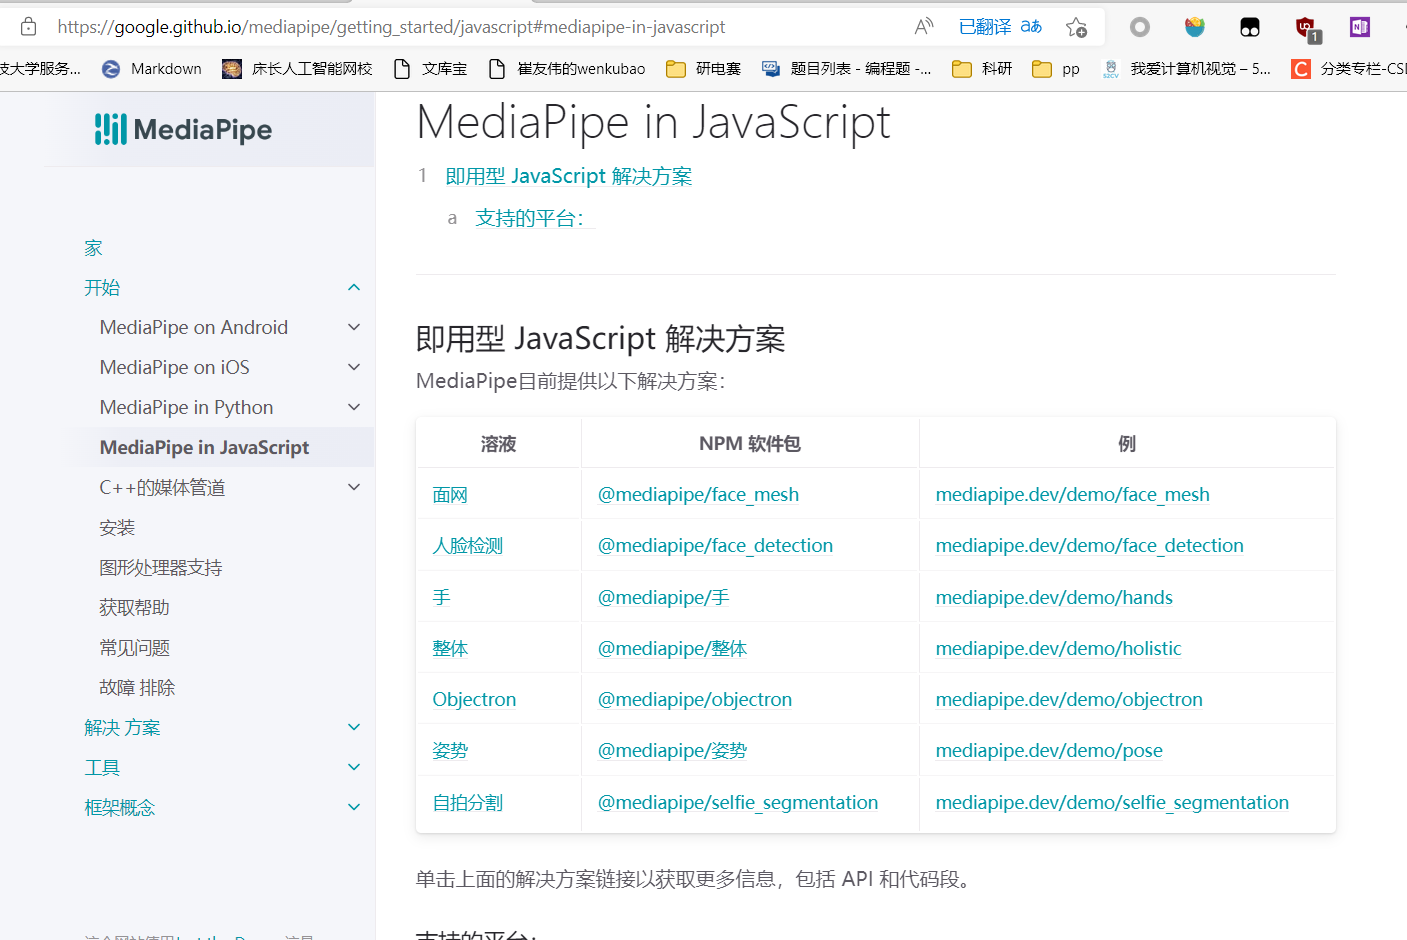Expand the MediaPipe on Android submenu

pyautogui.click(x=353, y=327)
